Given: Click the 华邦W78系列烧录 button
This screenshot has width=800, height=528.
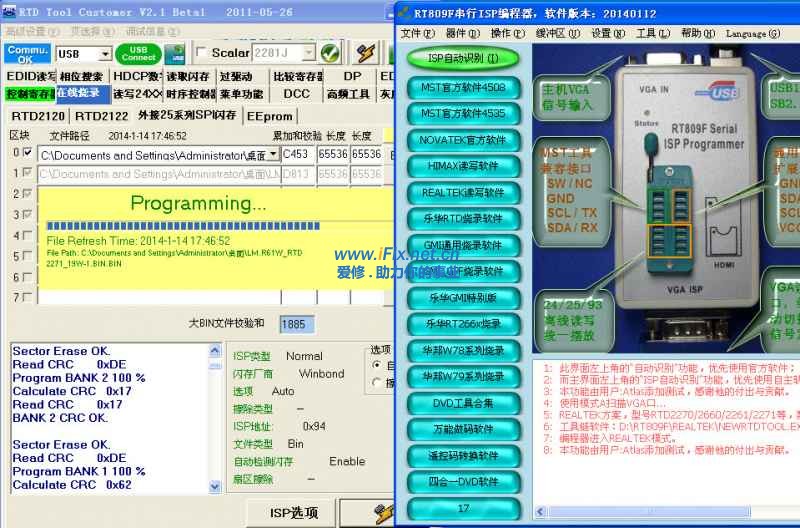Looking at the screenshot, I should (463, 350).
